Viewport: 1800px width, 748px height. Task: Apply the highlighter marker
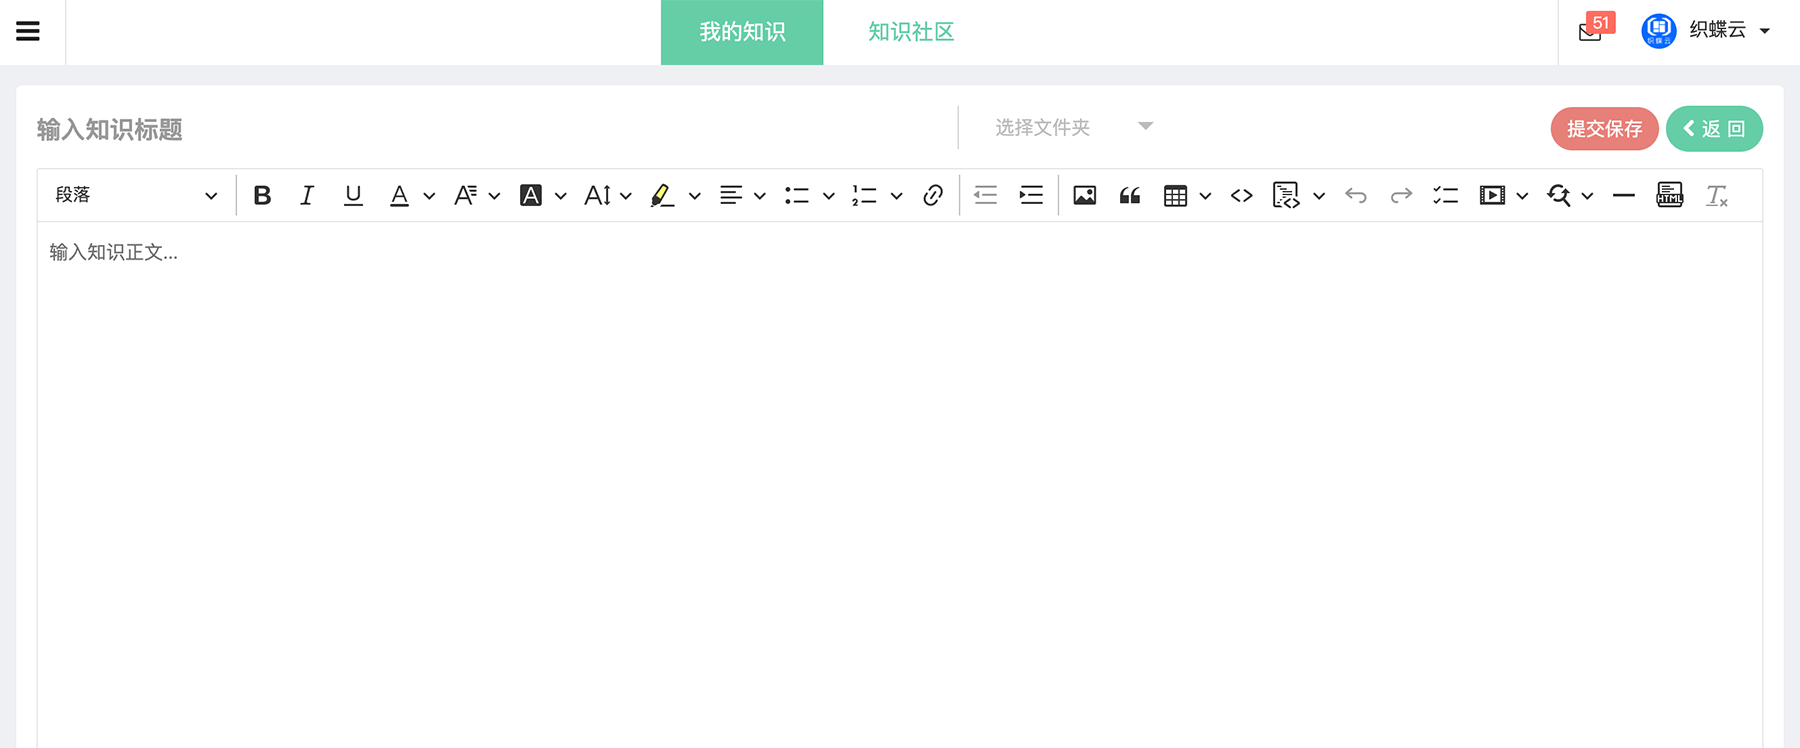point(662,195)
